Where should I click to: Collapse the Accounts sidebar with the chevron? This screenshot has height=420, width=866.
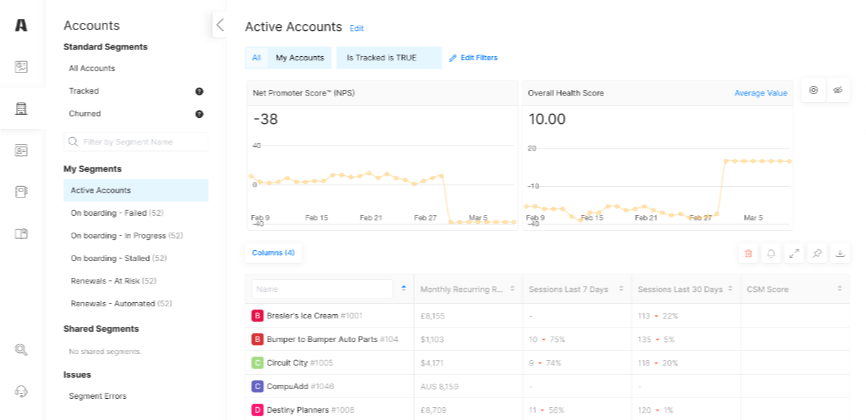pyautogui.click(x=220, y=24)
